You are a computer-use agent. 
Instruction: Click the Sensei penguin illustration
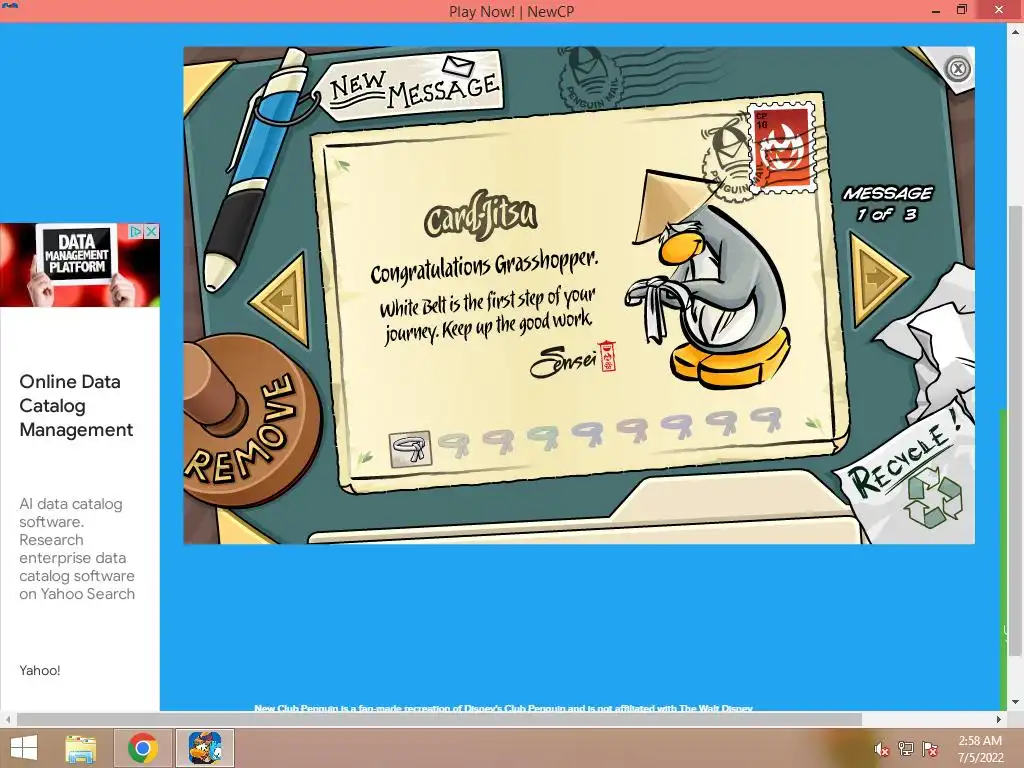coord(710,281)
